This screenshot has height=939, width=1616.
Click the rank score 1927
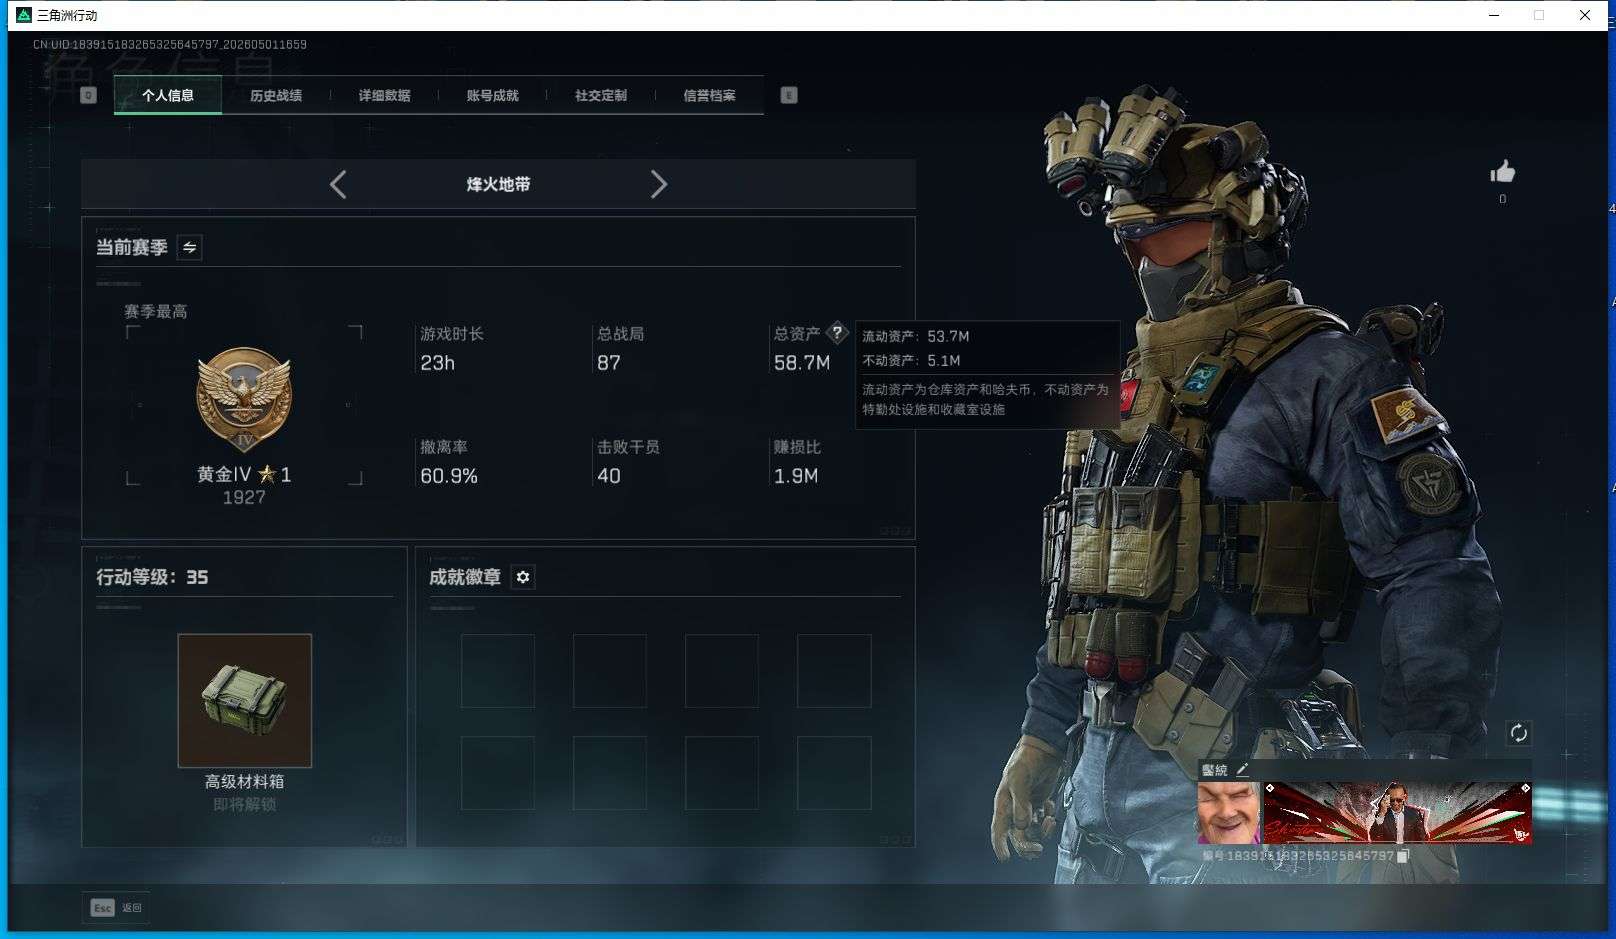244,497
